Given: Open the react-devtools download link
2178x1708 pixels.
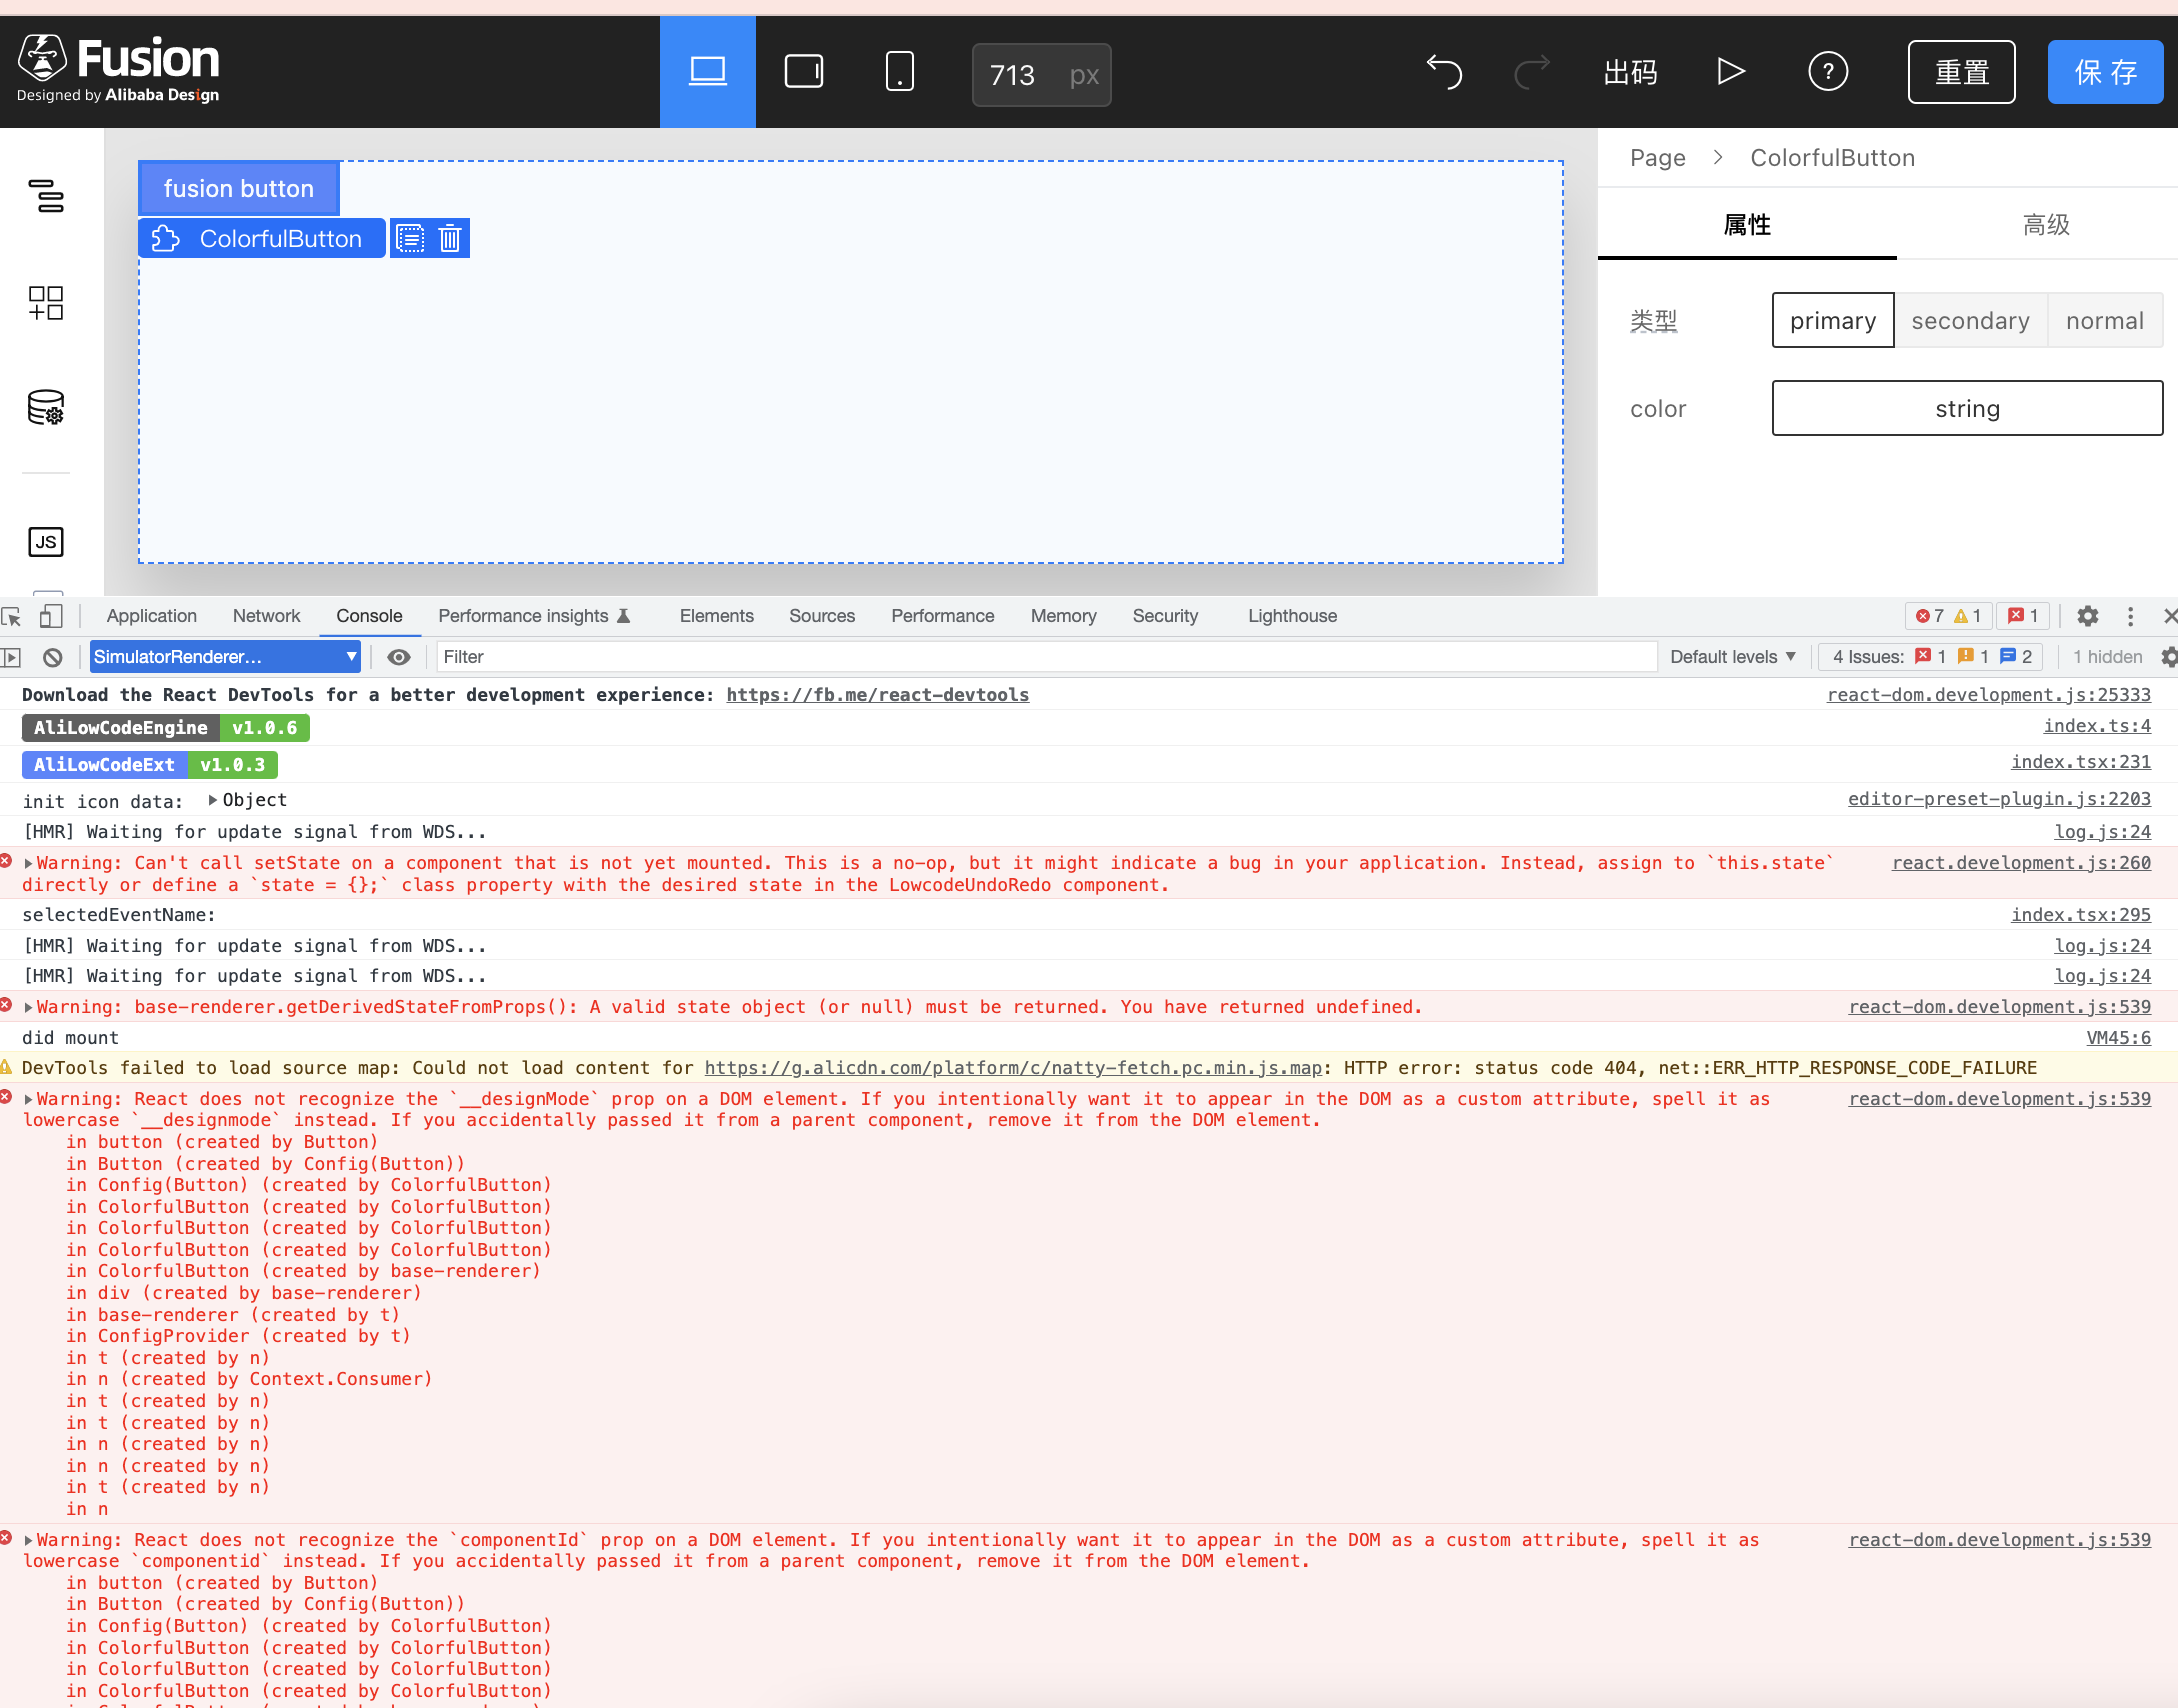Looking at the screenshot, I should click(x=877, y=694).
